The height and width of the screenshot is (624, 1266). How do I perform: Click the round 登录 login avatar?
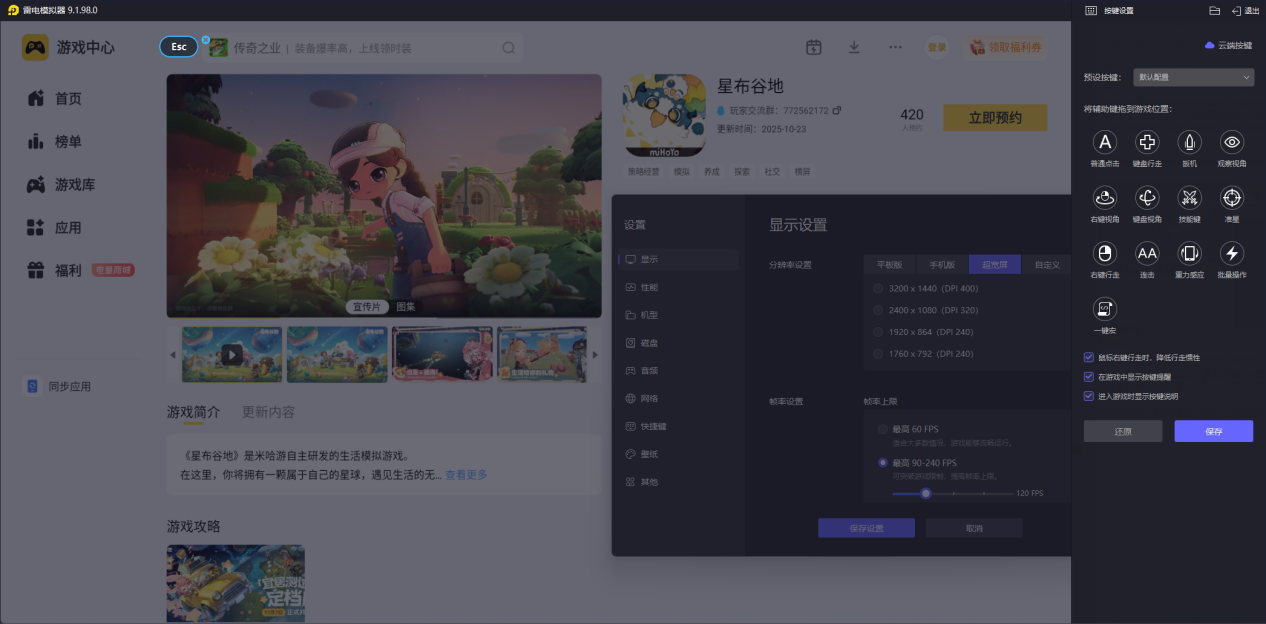pyautogui.click(x=937, y=48)
